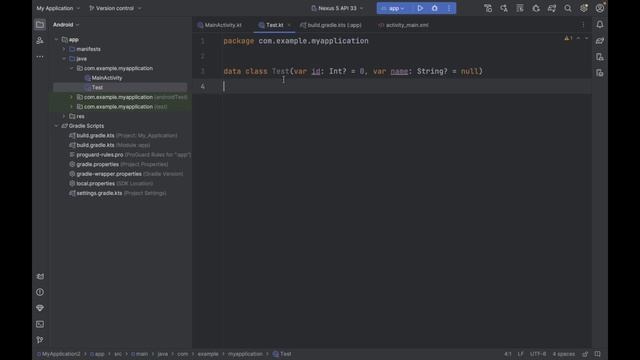Expand the manifests folder
The image size is (640, 360).
tap(64, 49)
